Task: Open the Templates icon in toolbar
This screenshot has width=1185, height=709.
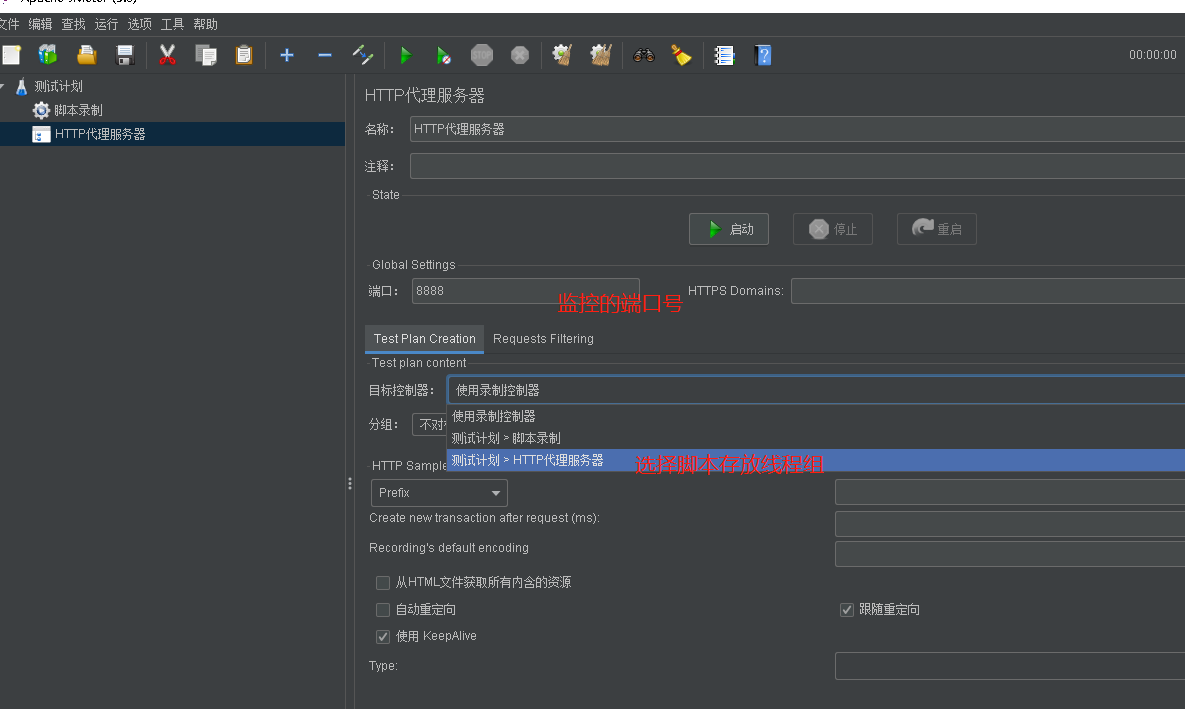Action: [48, 55]
